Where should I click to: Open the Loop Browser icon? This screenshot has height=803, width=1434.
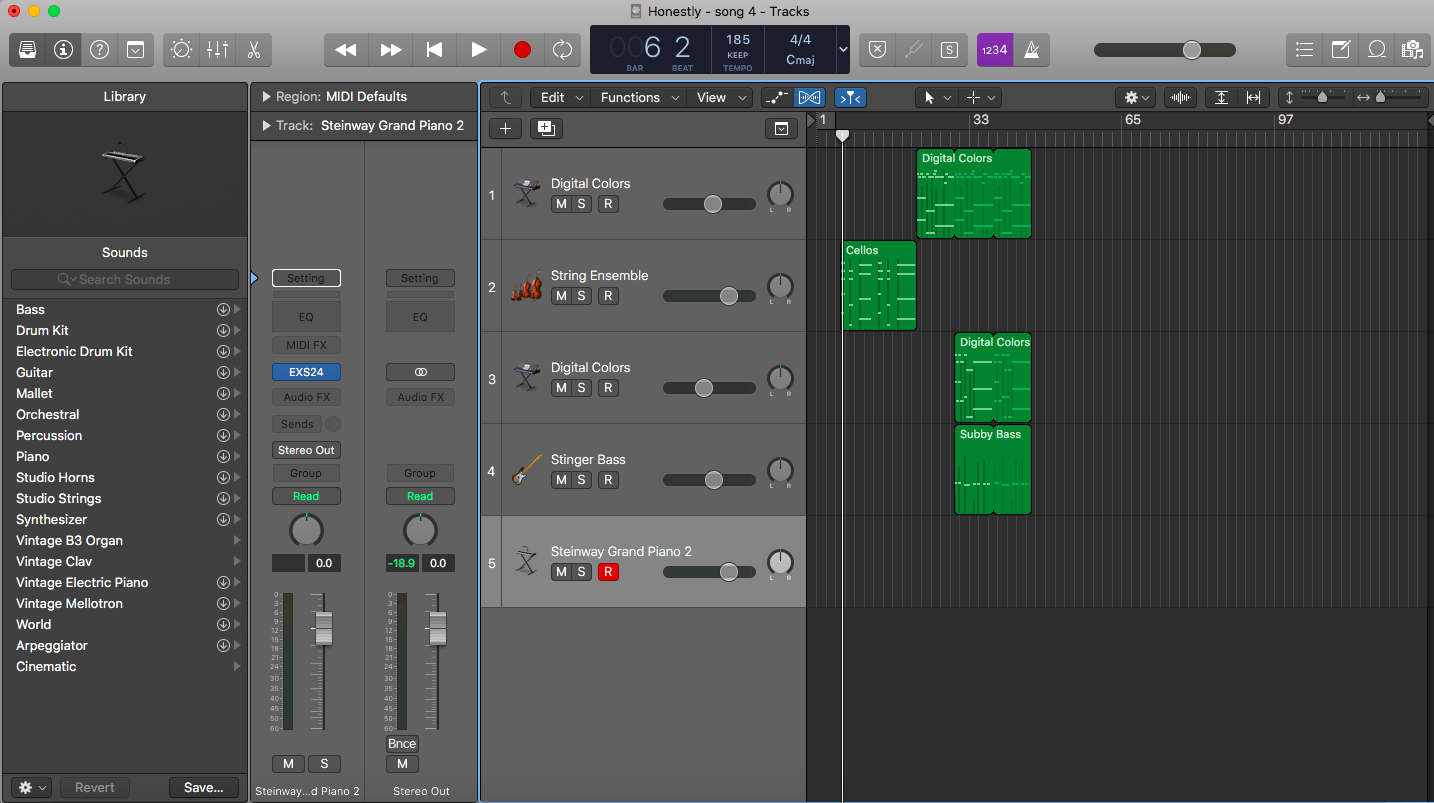pyautogui.click(x=1376, y=49)
